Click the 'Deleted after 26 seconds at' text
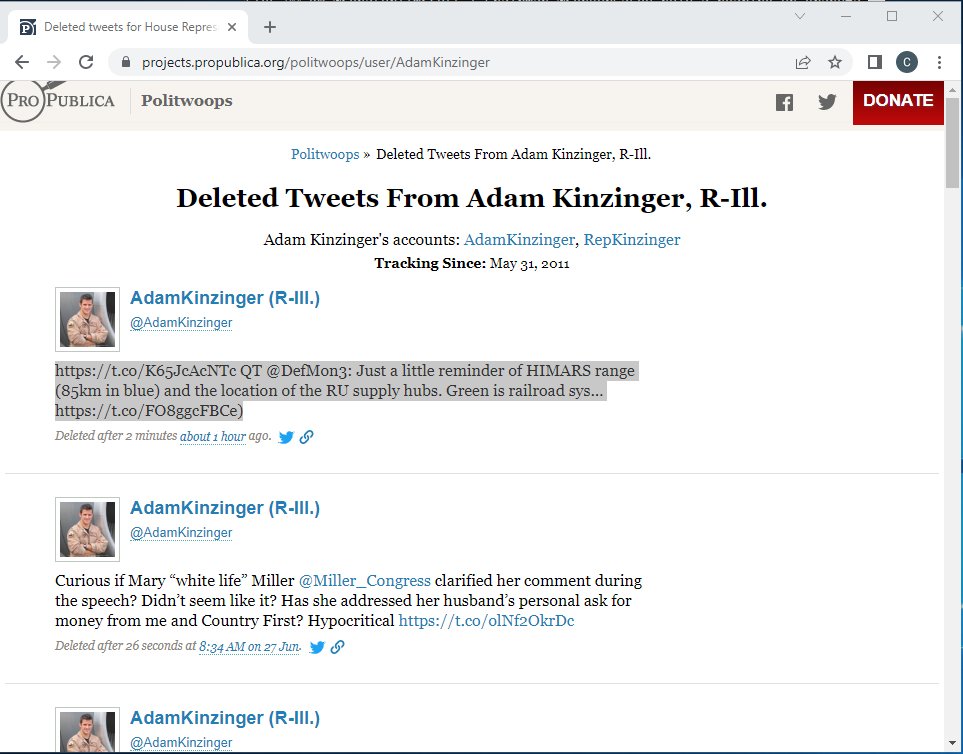 pyautogui.click(x=125, y=646)
